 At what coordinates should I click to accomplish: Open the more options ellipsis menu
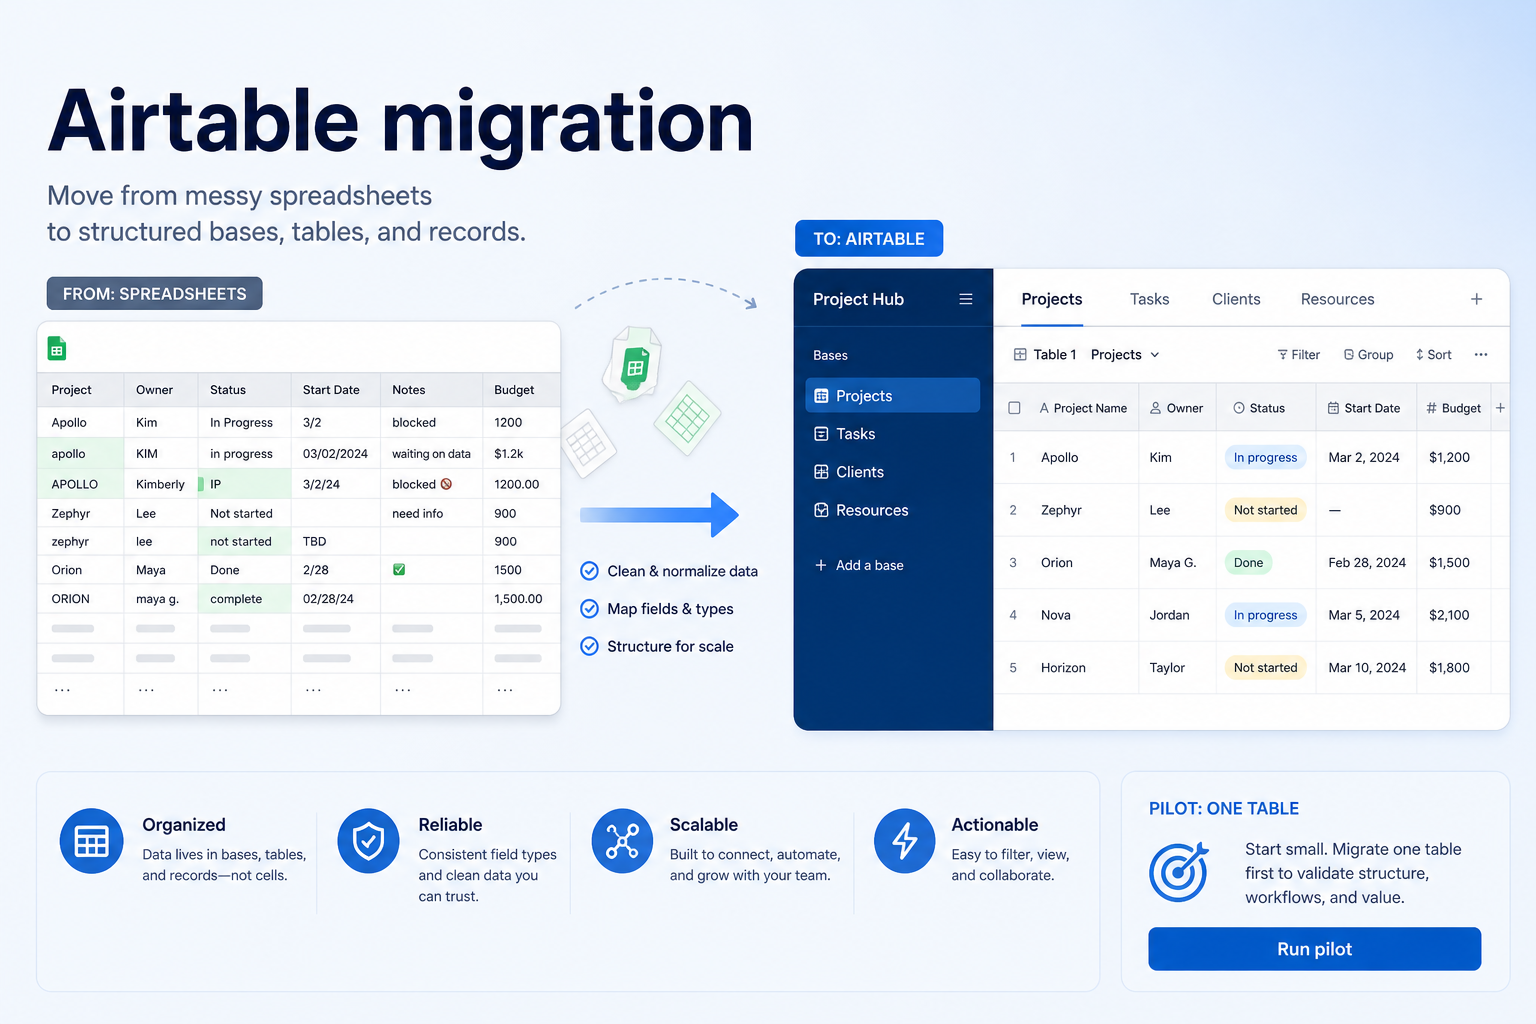coord(1481,354)
